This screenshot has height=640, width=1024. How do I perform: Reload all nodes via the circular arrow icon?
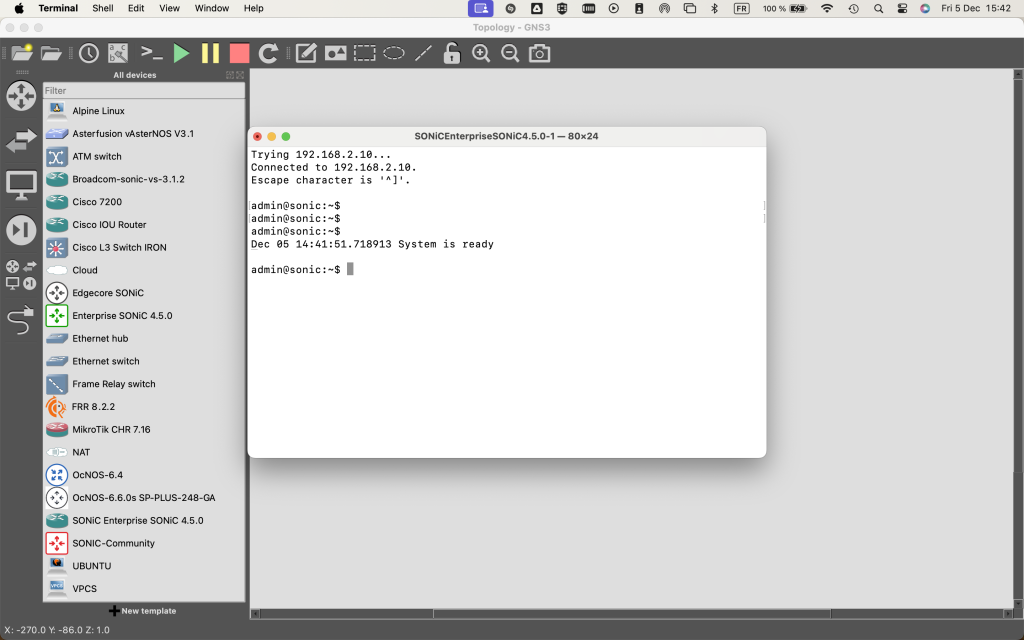pos(268,53)
